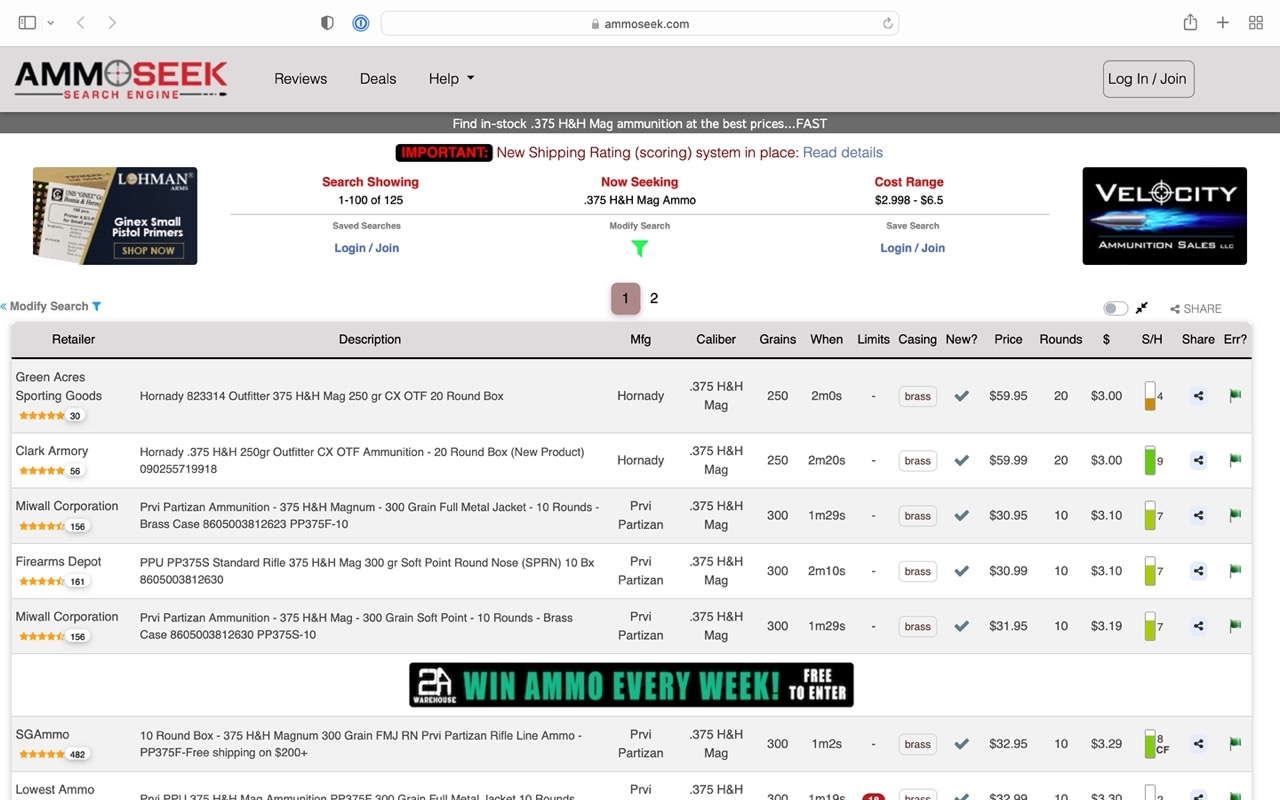This screenshot has height=800, width=1280.
Task: Share the Firearms Depot listing
Action: [x=1198, y=571]
